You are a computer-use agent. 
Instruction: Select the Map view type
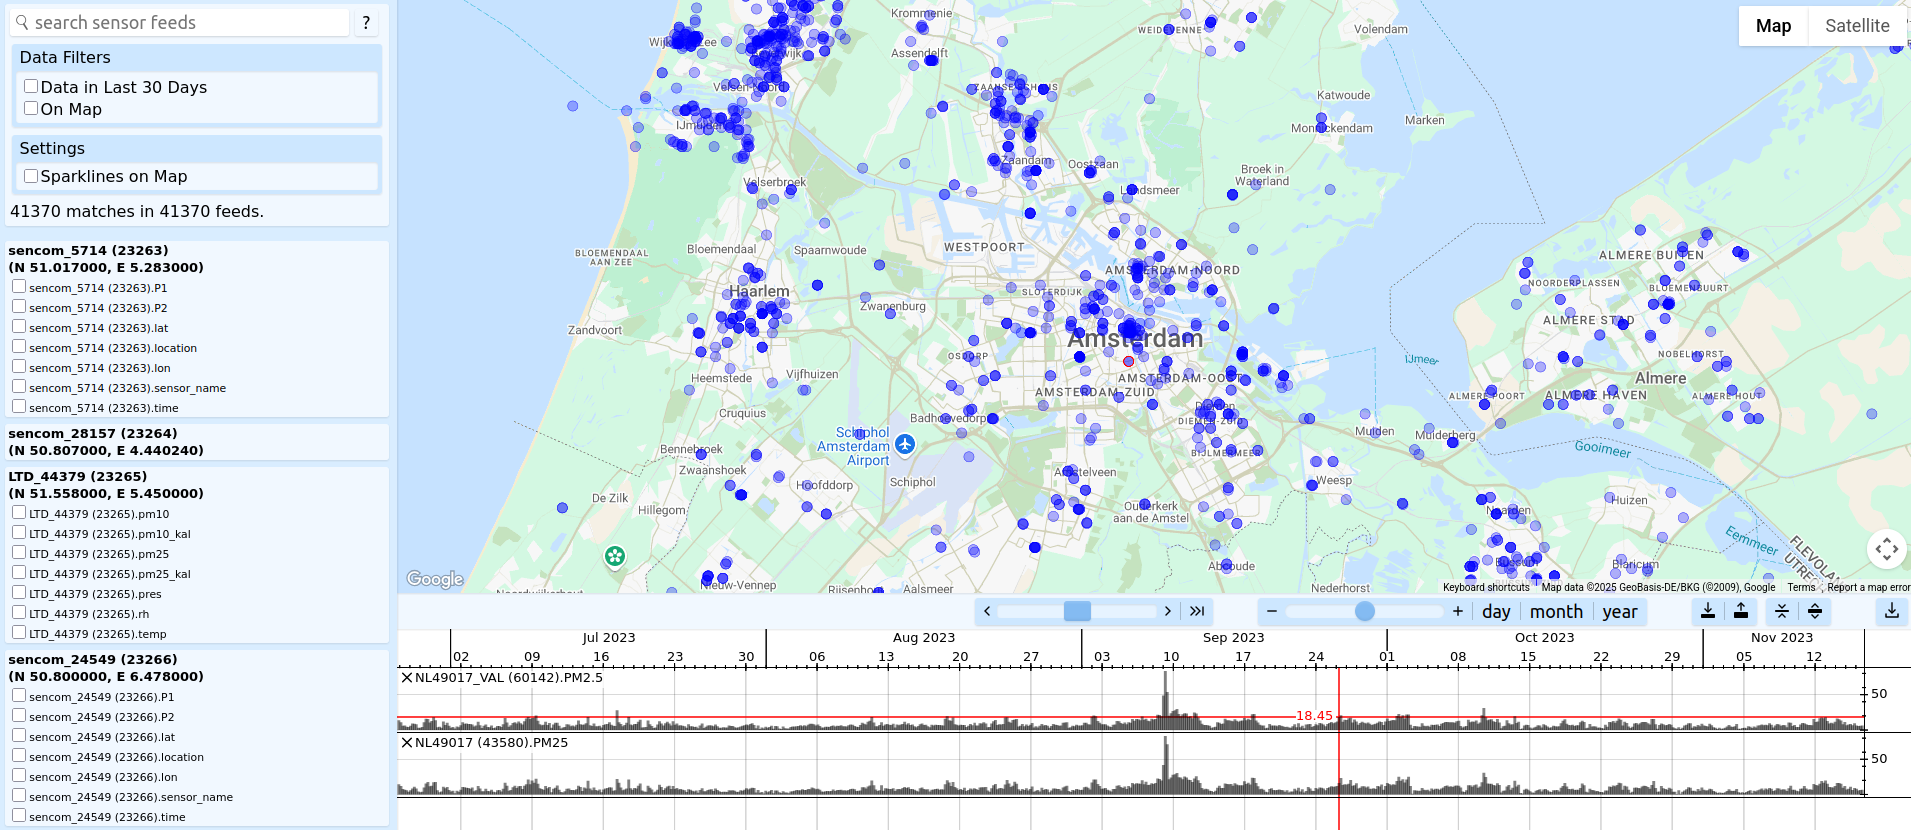(x=1773, y=26)
